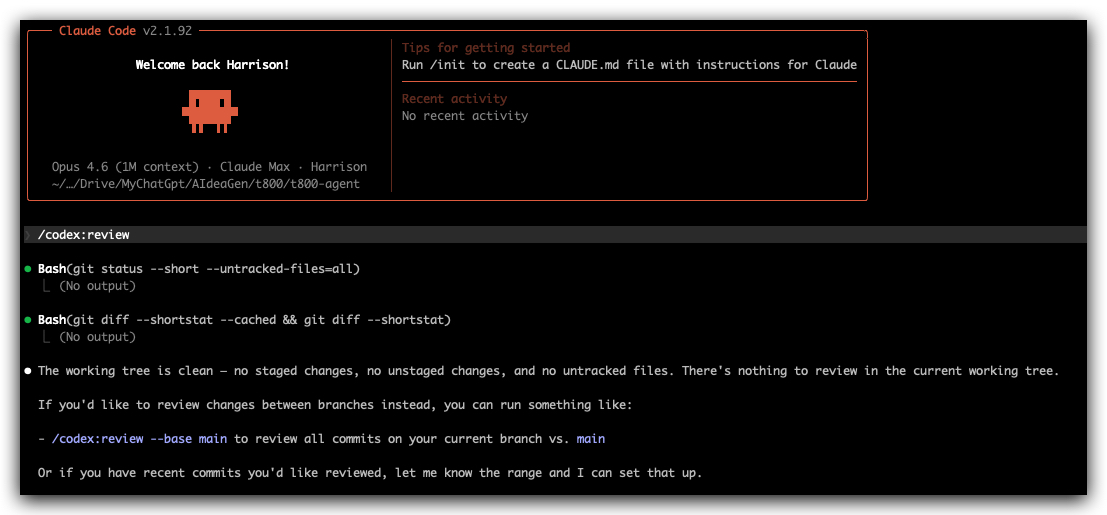Click the 'Run /init to create a CLAUDE.md' tip
The height and width of the screenshot is (515, 1107).
(x=629, y=65)
